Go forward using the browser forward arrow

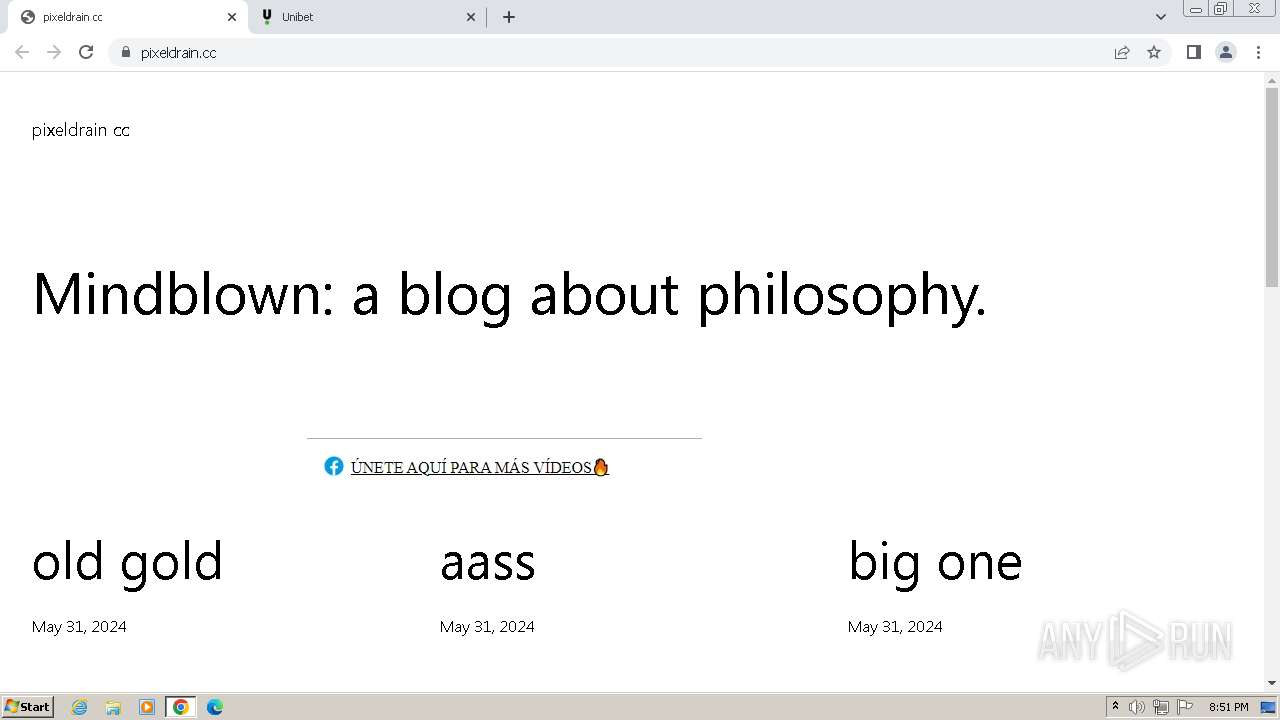click(x=54, y=52)
